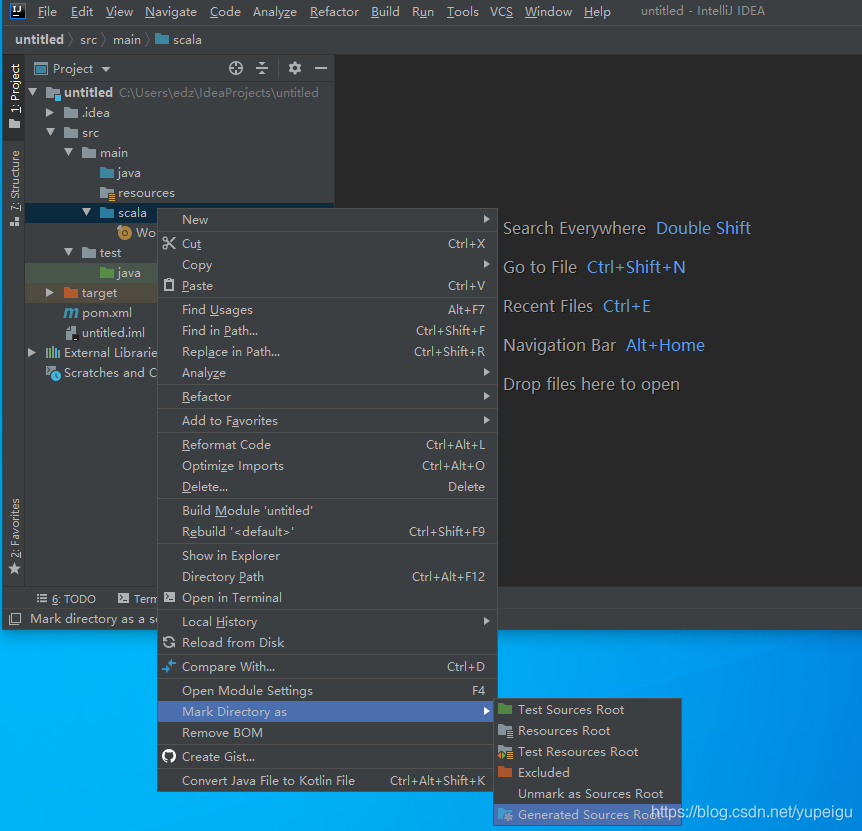Click the Open in Terminal icon

[x=170, y=597]
